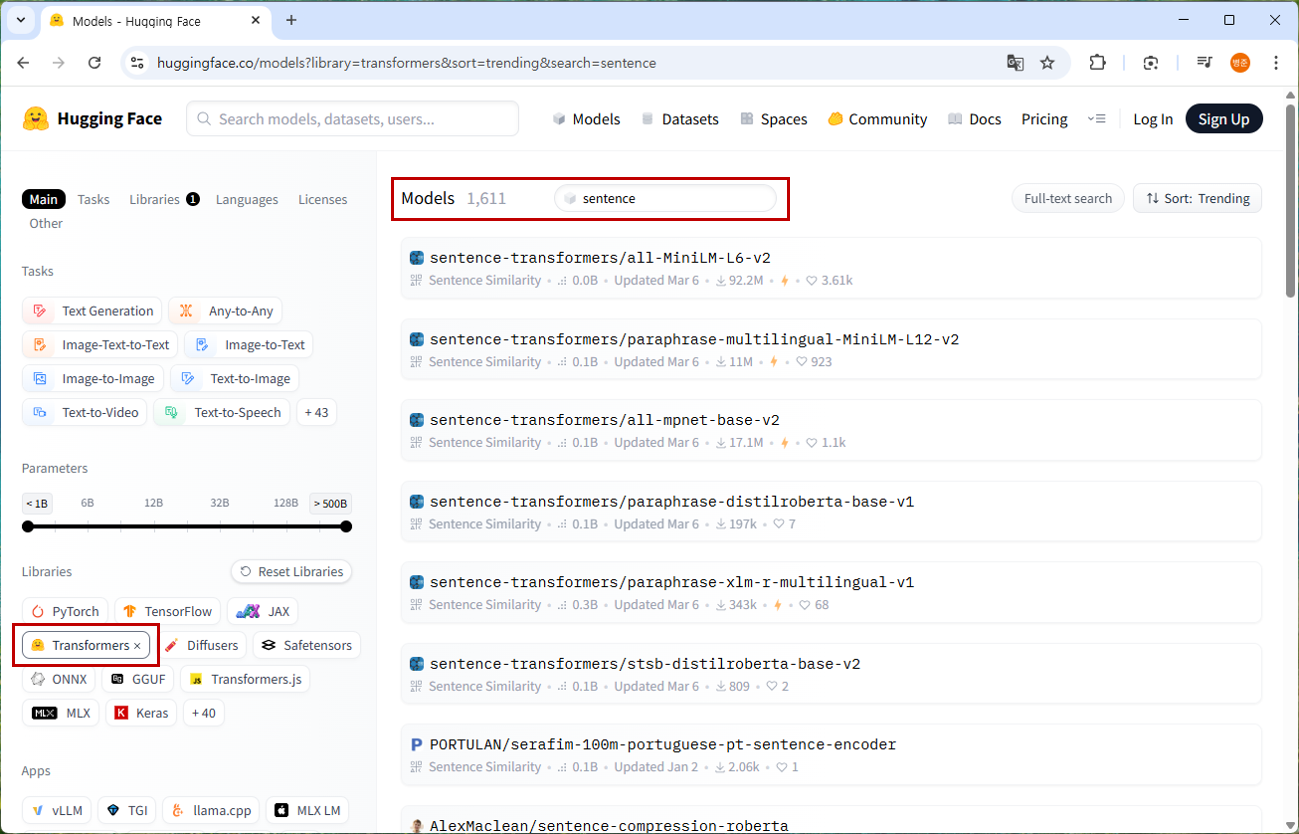Click the right handle of Parameters slider
The width and height of the screenshot is (1299, 834).
346,527
